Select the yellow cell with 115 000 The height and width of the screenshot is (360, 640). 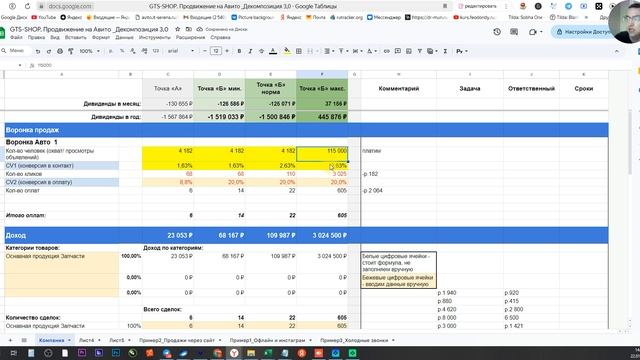[x=322, y=154]
